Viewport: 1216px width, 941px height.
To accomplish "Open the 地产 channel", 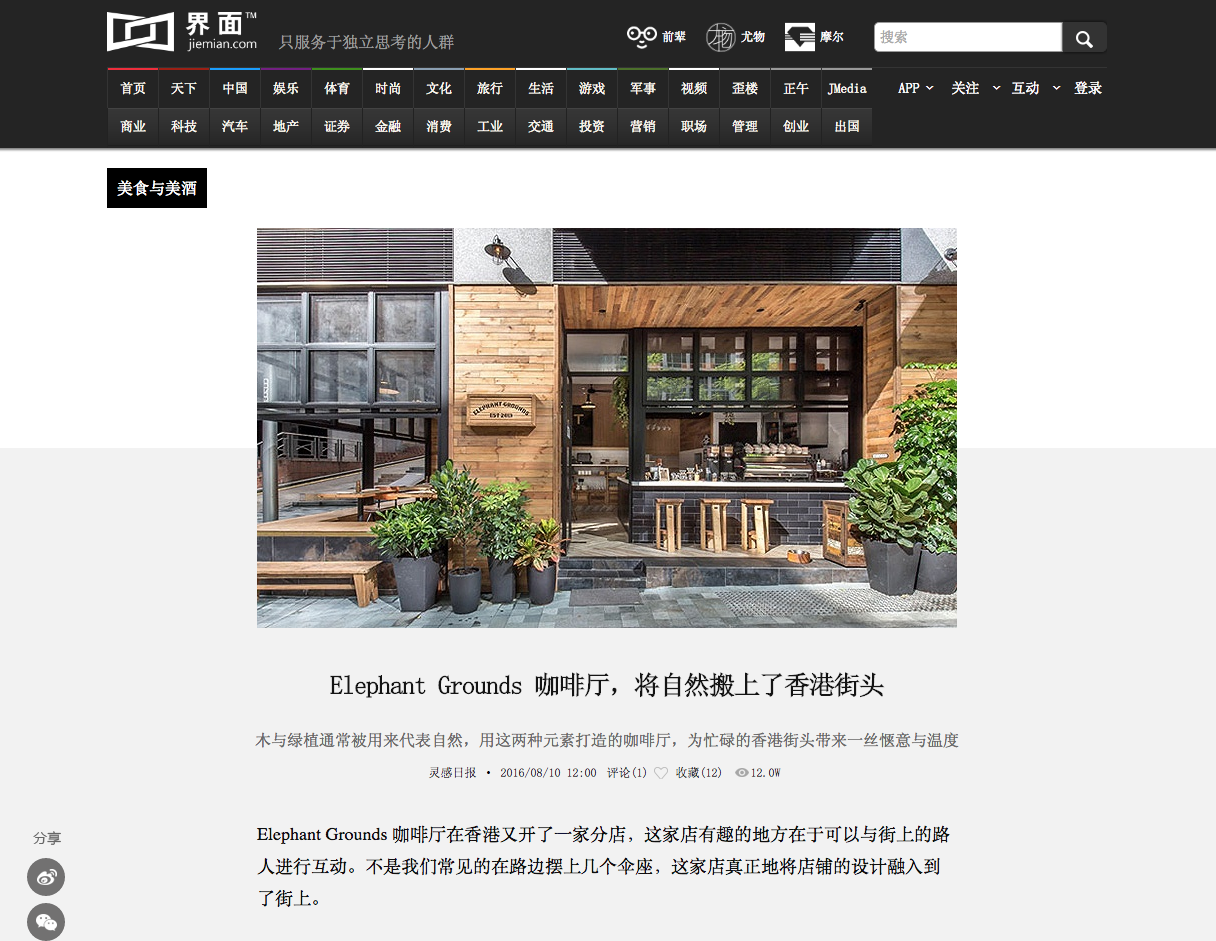I will (285, 126).
